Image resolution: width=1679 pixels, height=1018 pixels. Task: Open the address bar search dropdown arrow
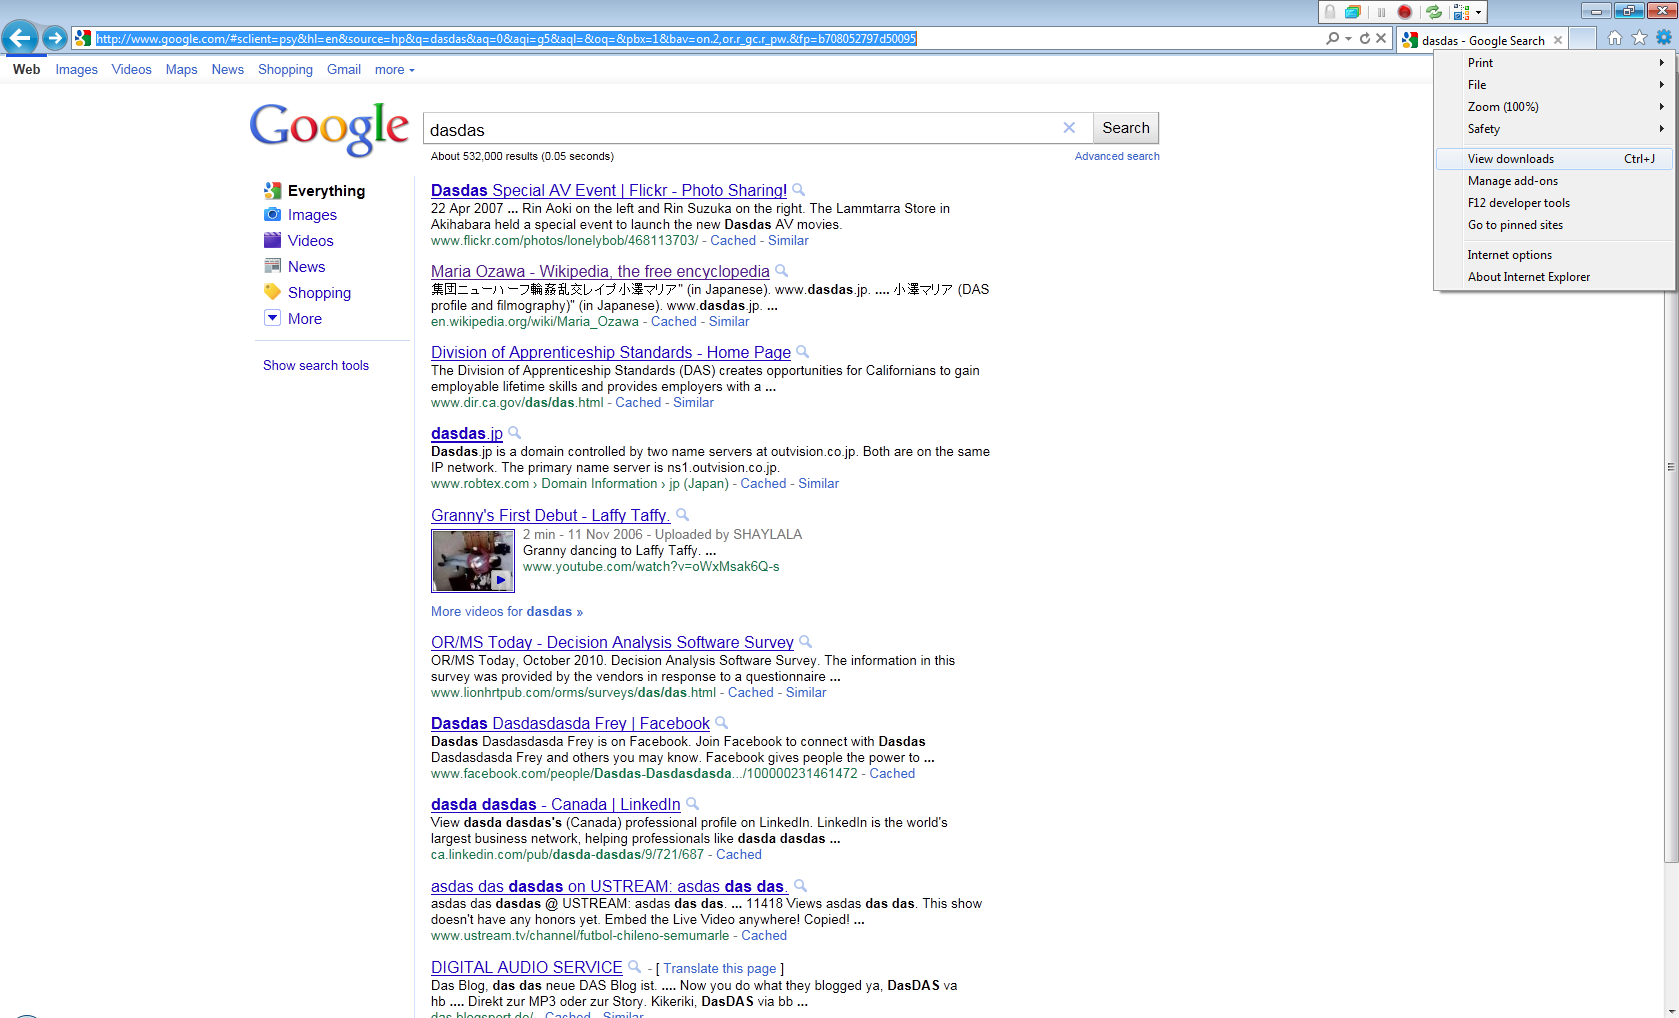pos(1348,38)
